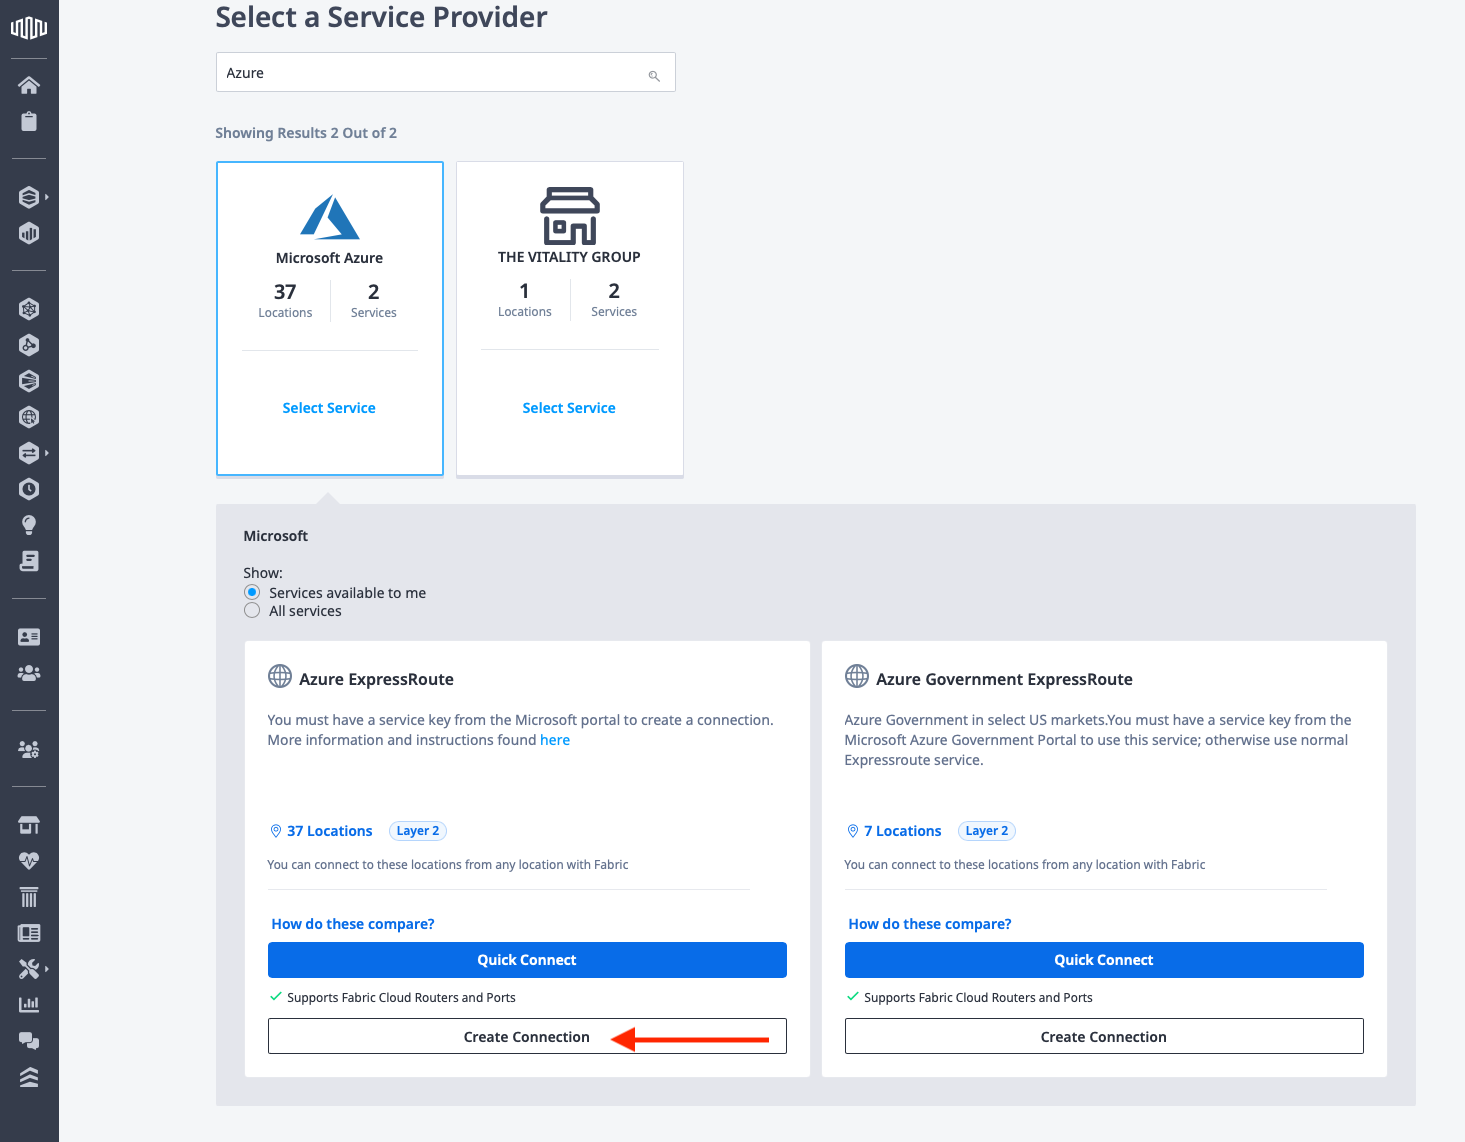
Task: Click the scroll document icon in sidebar
Action: [29, 561]
